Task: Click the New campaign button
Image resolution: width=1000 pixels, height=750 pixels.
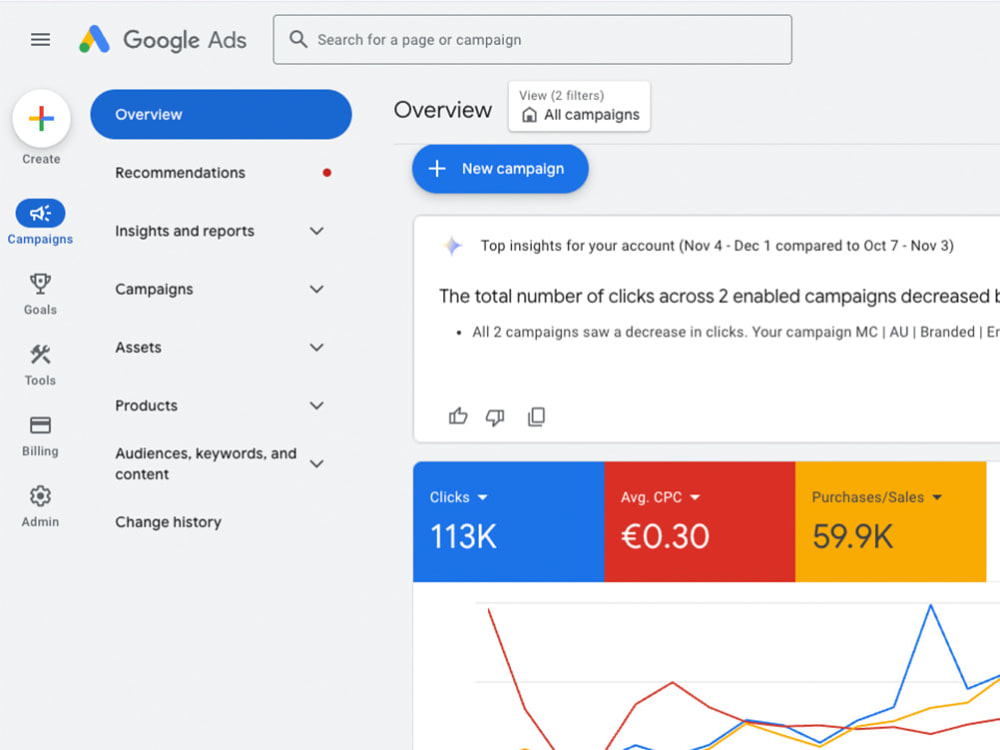Action: (500, 169)
